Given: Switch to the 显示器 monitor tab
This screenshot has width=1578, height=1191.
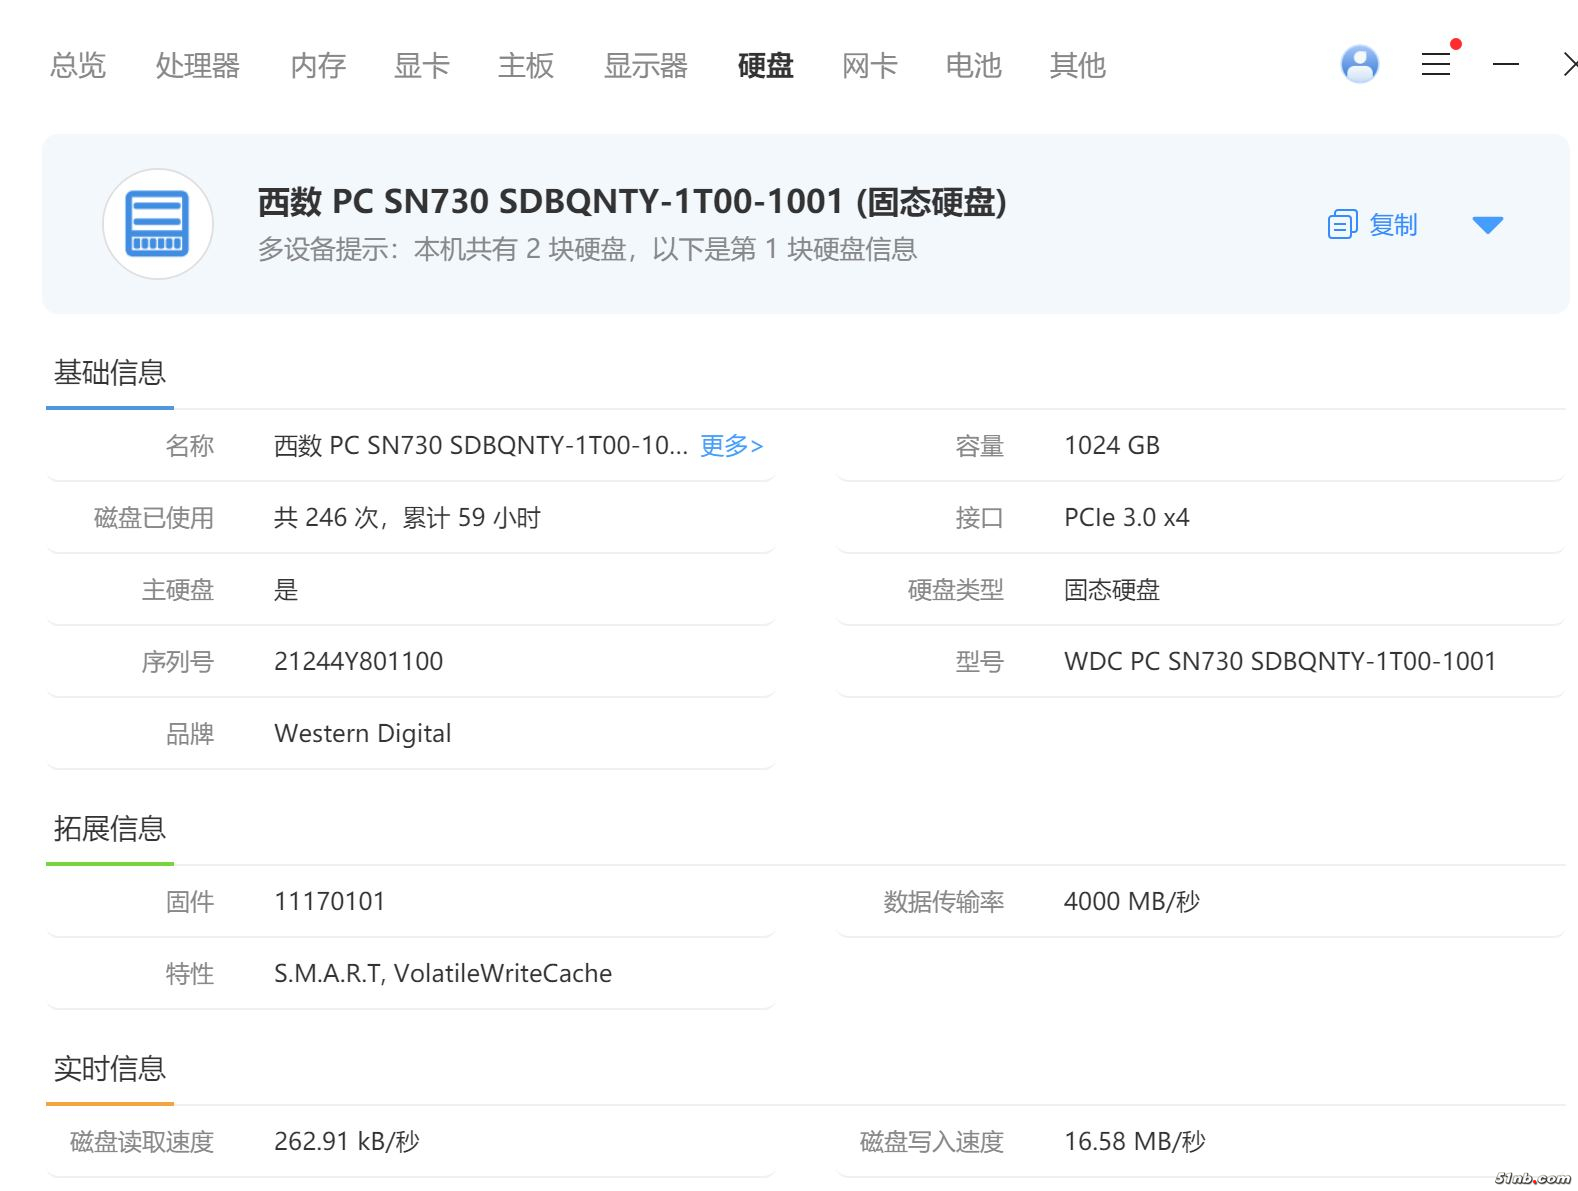Looking at the screenshot, I should [645, 66].
